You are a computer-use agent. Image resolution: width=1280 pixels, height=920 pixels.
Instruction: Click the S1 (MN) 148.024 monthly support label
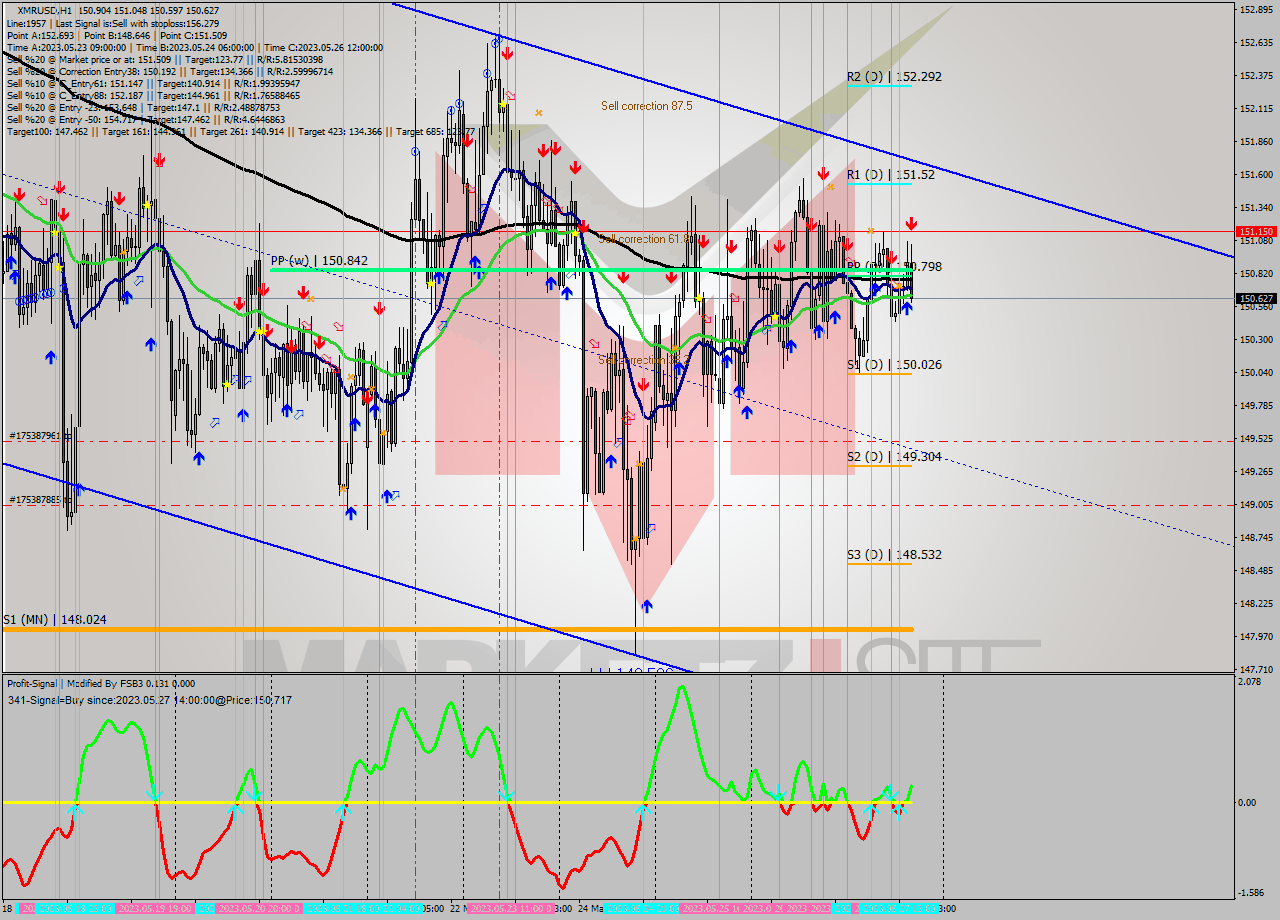pos(54,619)
